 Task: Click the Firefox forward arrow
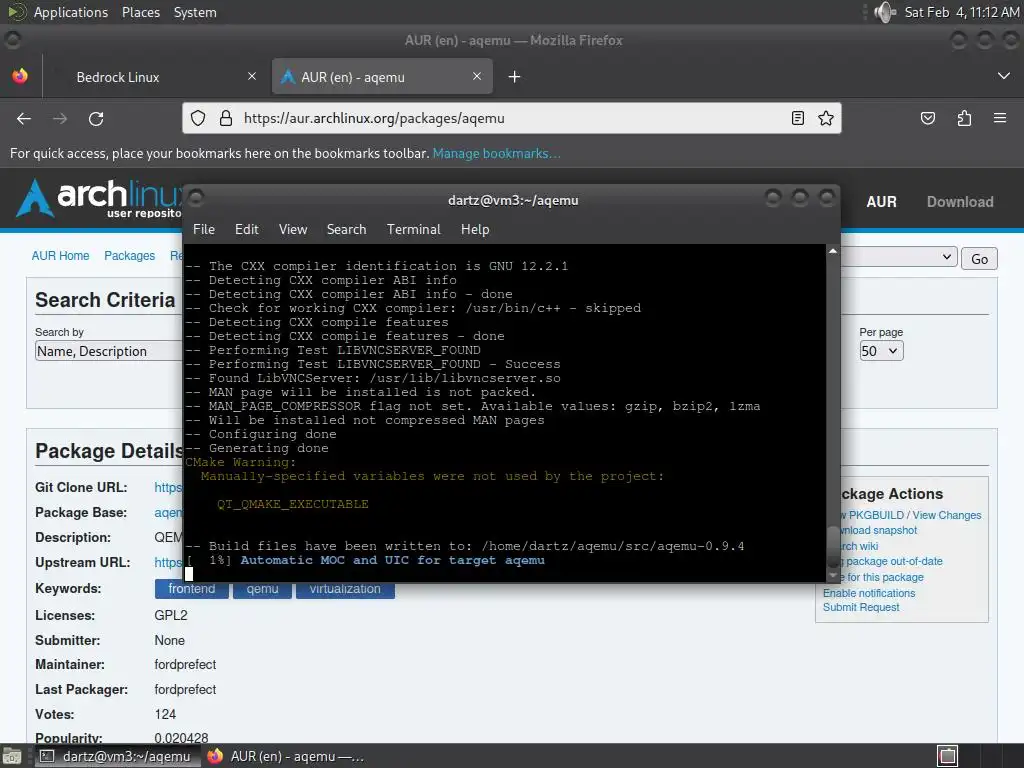pos(60,119)
